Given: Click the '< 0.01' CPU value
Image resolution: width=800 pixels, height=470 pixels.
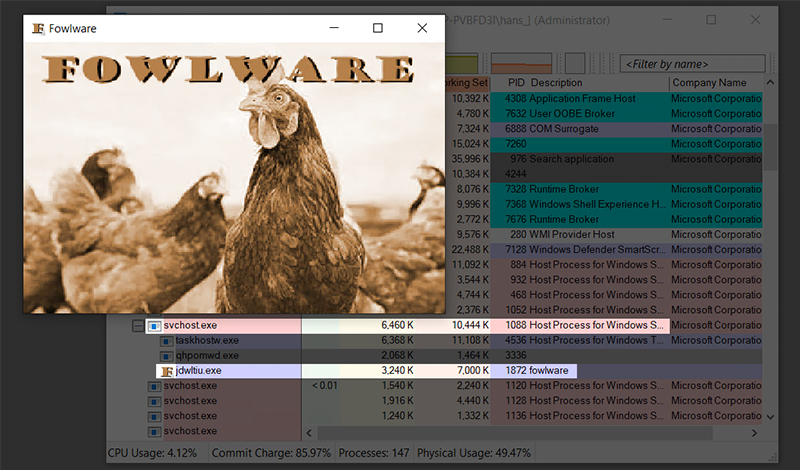Looking at the screenshot, I should click(x=324, y=386).
